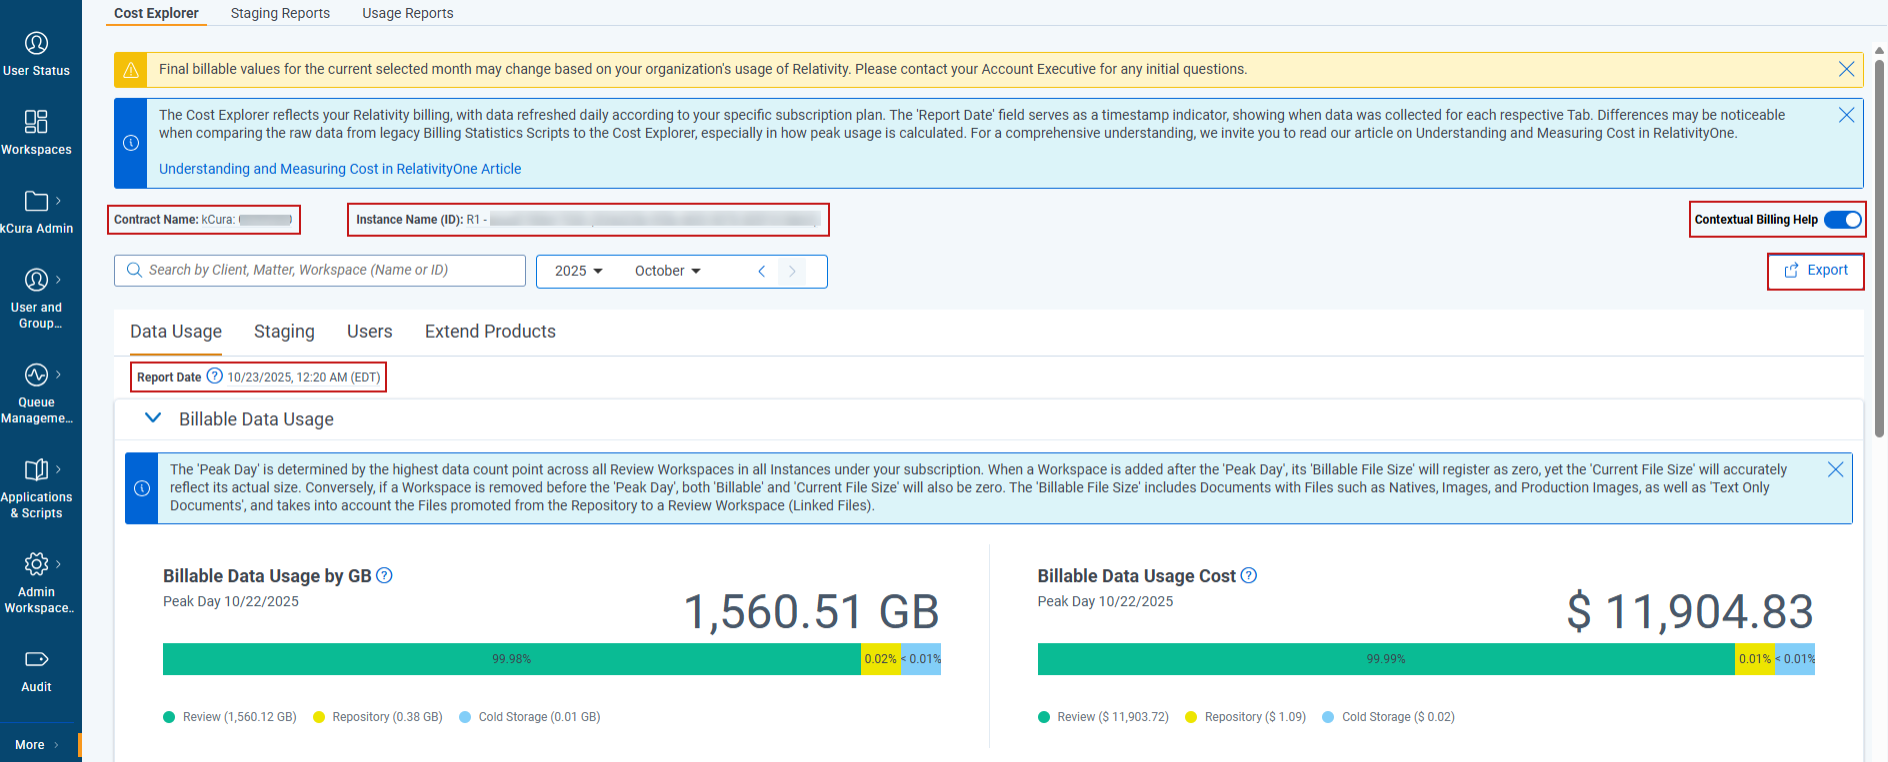The height and width of the screenshot is (762, 1888).
Task: Click Repository ($ 1.09) legend item
Action: click(x=1246, y=717)
